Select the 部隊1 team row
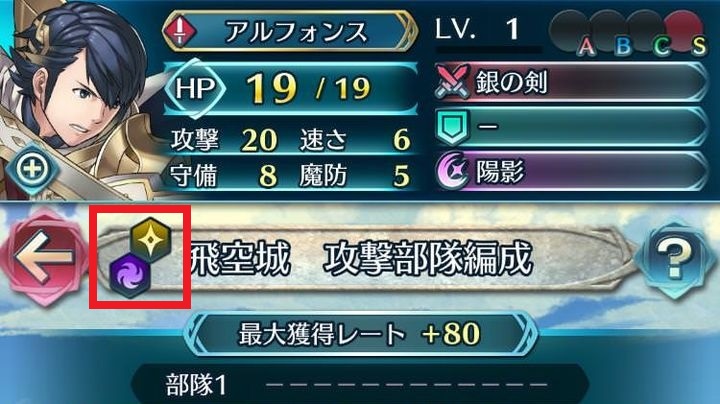This screenshot has height=404, width=720. click(360, 385)
